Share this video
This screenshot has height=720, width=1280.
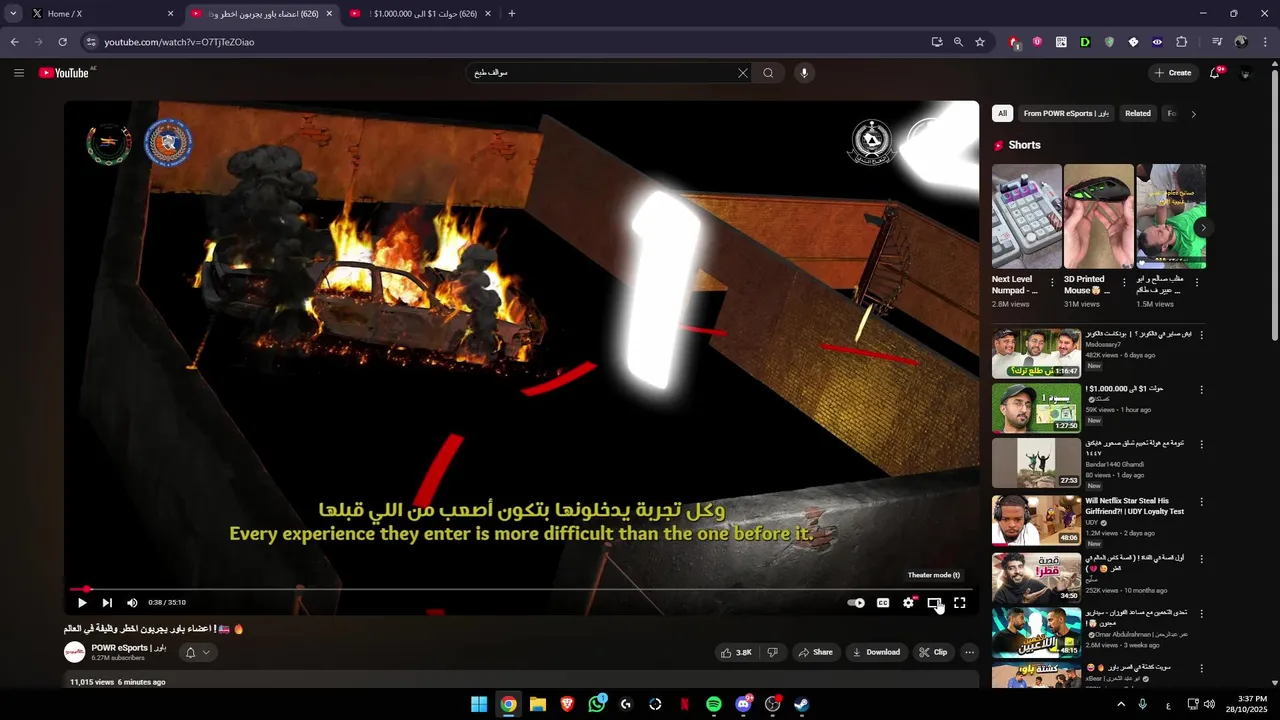coord(815,652)
